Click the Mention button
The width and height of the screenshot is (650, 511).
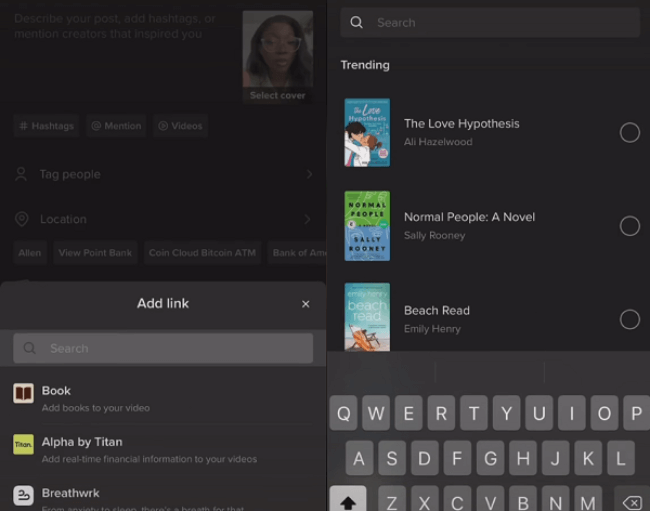tap(116, 126)
